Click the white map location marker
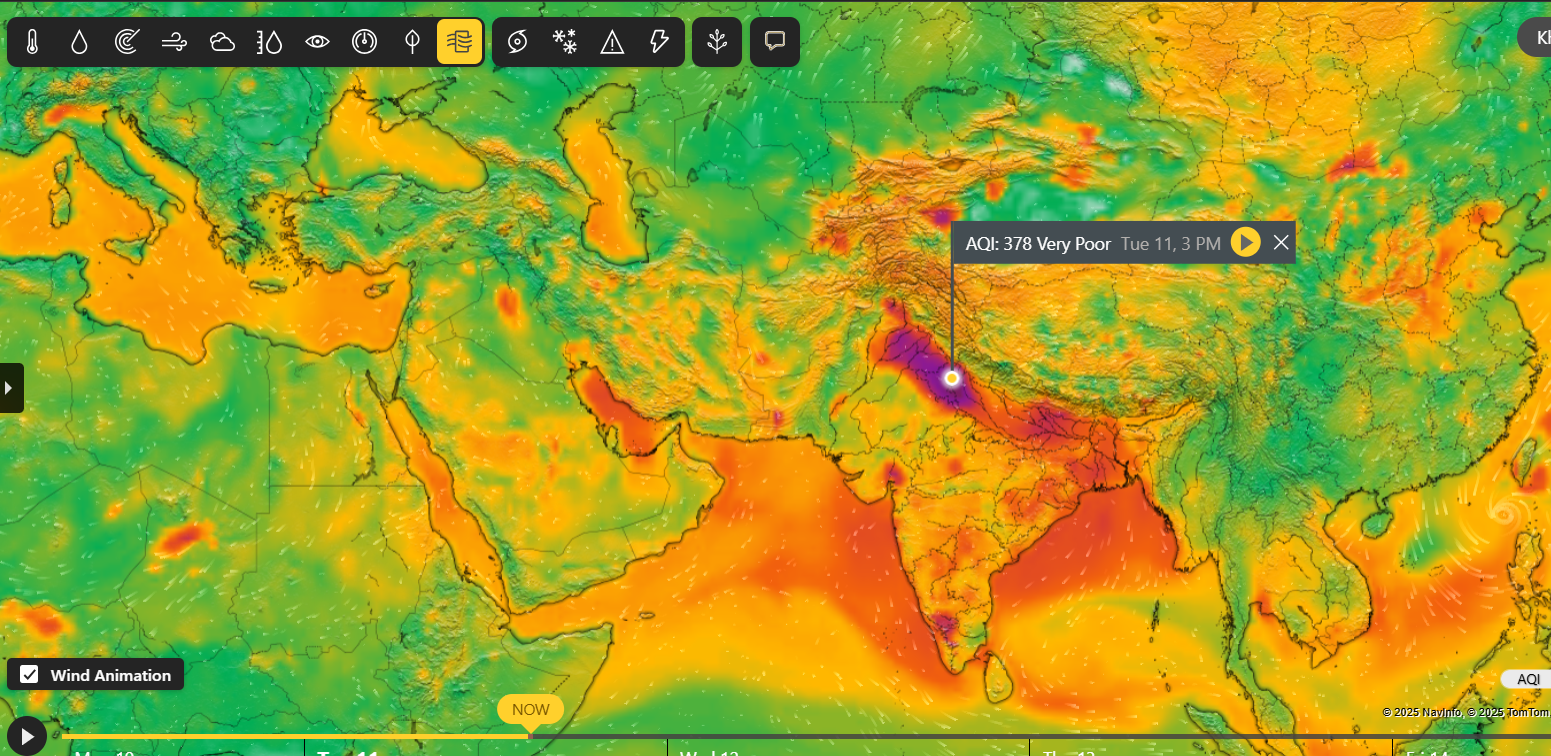 point(952,378)
